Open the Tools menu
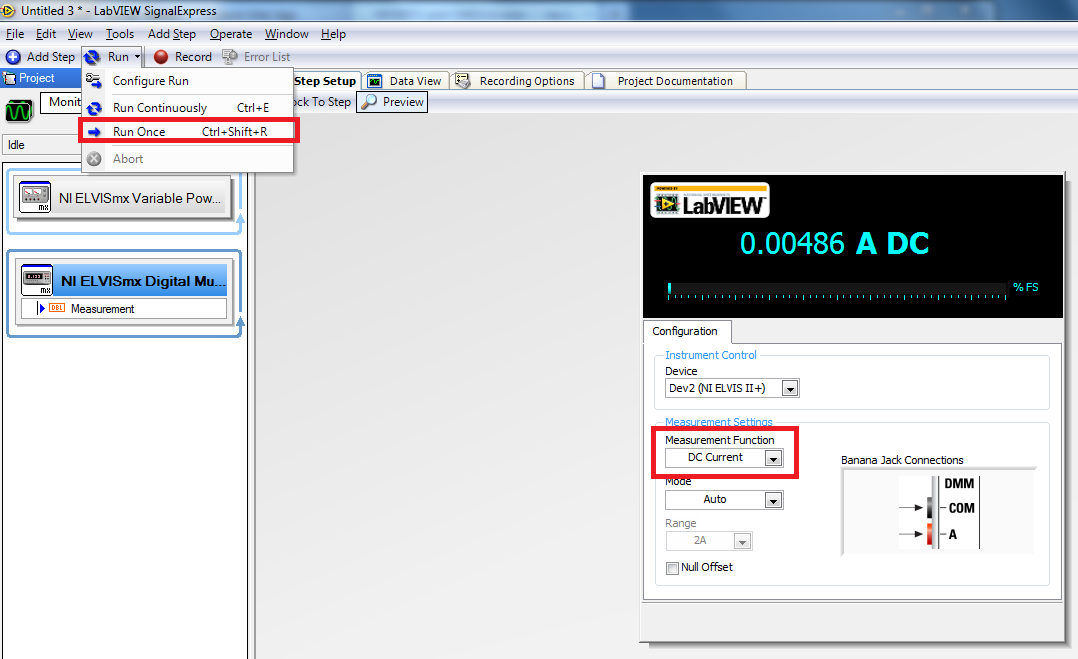The width and height of the screenshot is (1078, 659). 120,34
